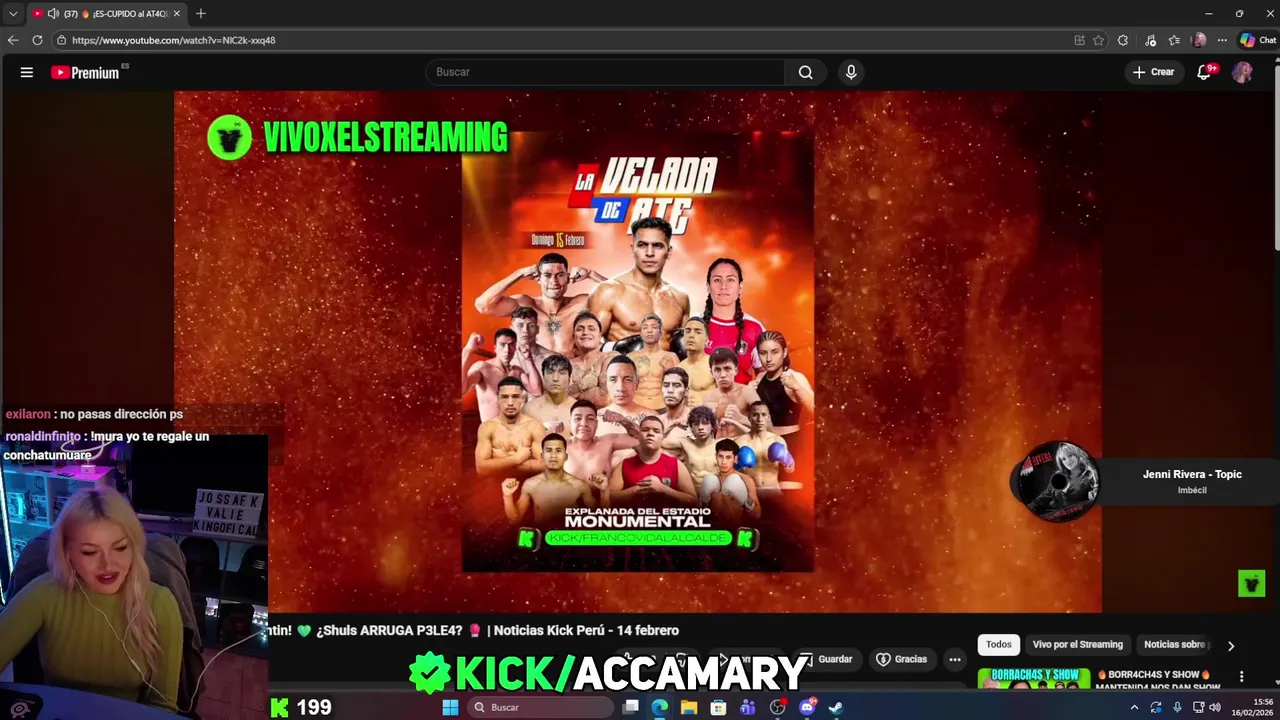Show hidden system tray icons
Image resolution: width=1280 pixels, height=720 pixels.
tap(1134, 708)
